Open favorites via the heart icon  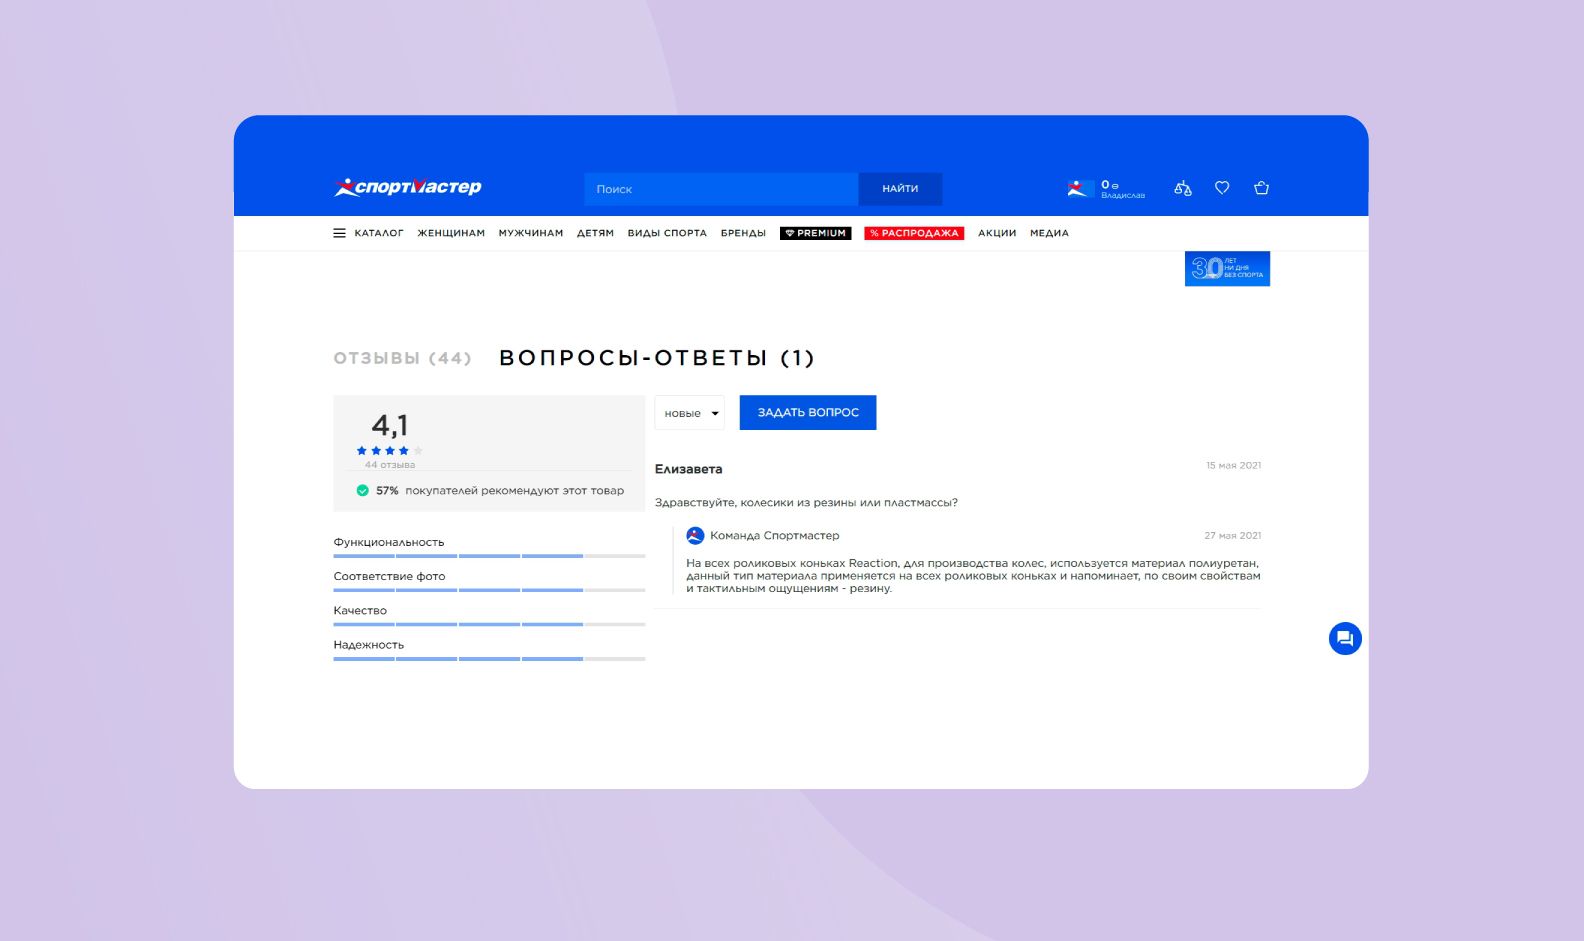tap(1222, 188)
